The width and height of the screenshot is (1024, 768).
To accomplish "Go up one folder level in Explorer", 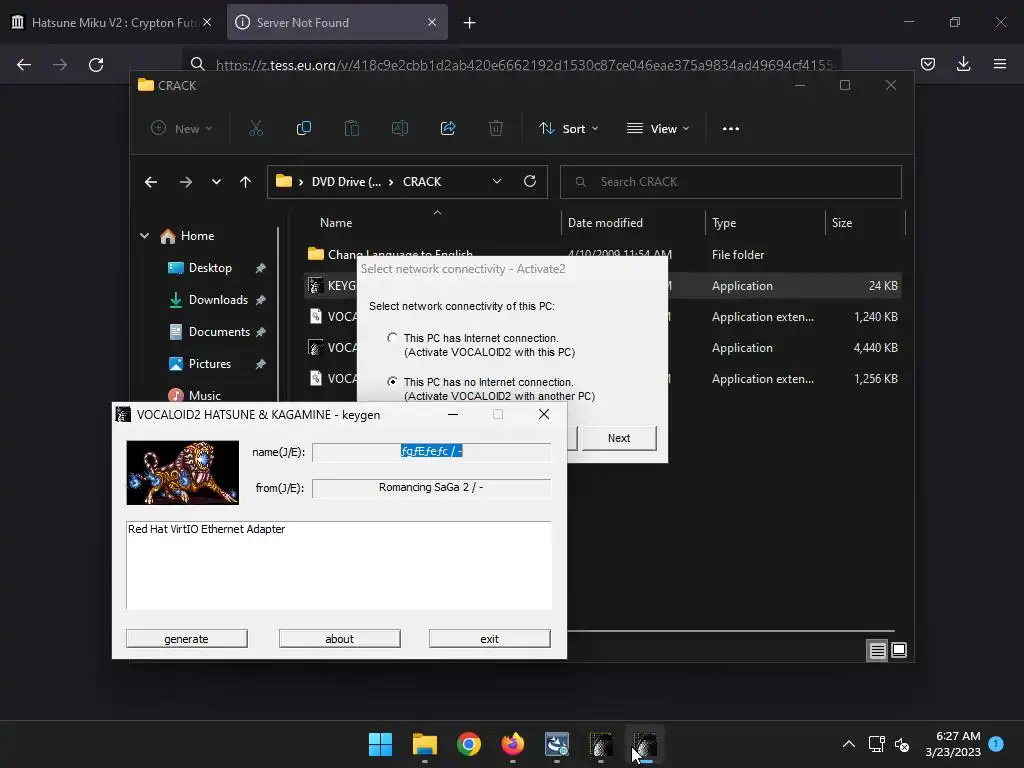I will 246,182.
